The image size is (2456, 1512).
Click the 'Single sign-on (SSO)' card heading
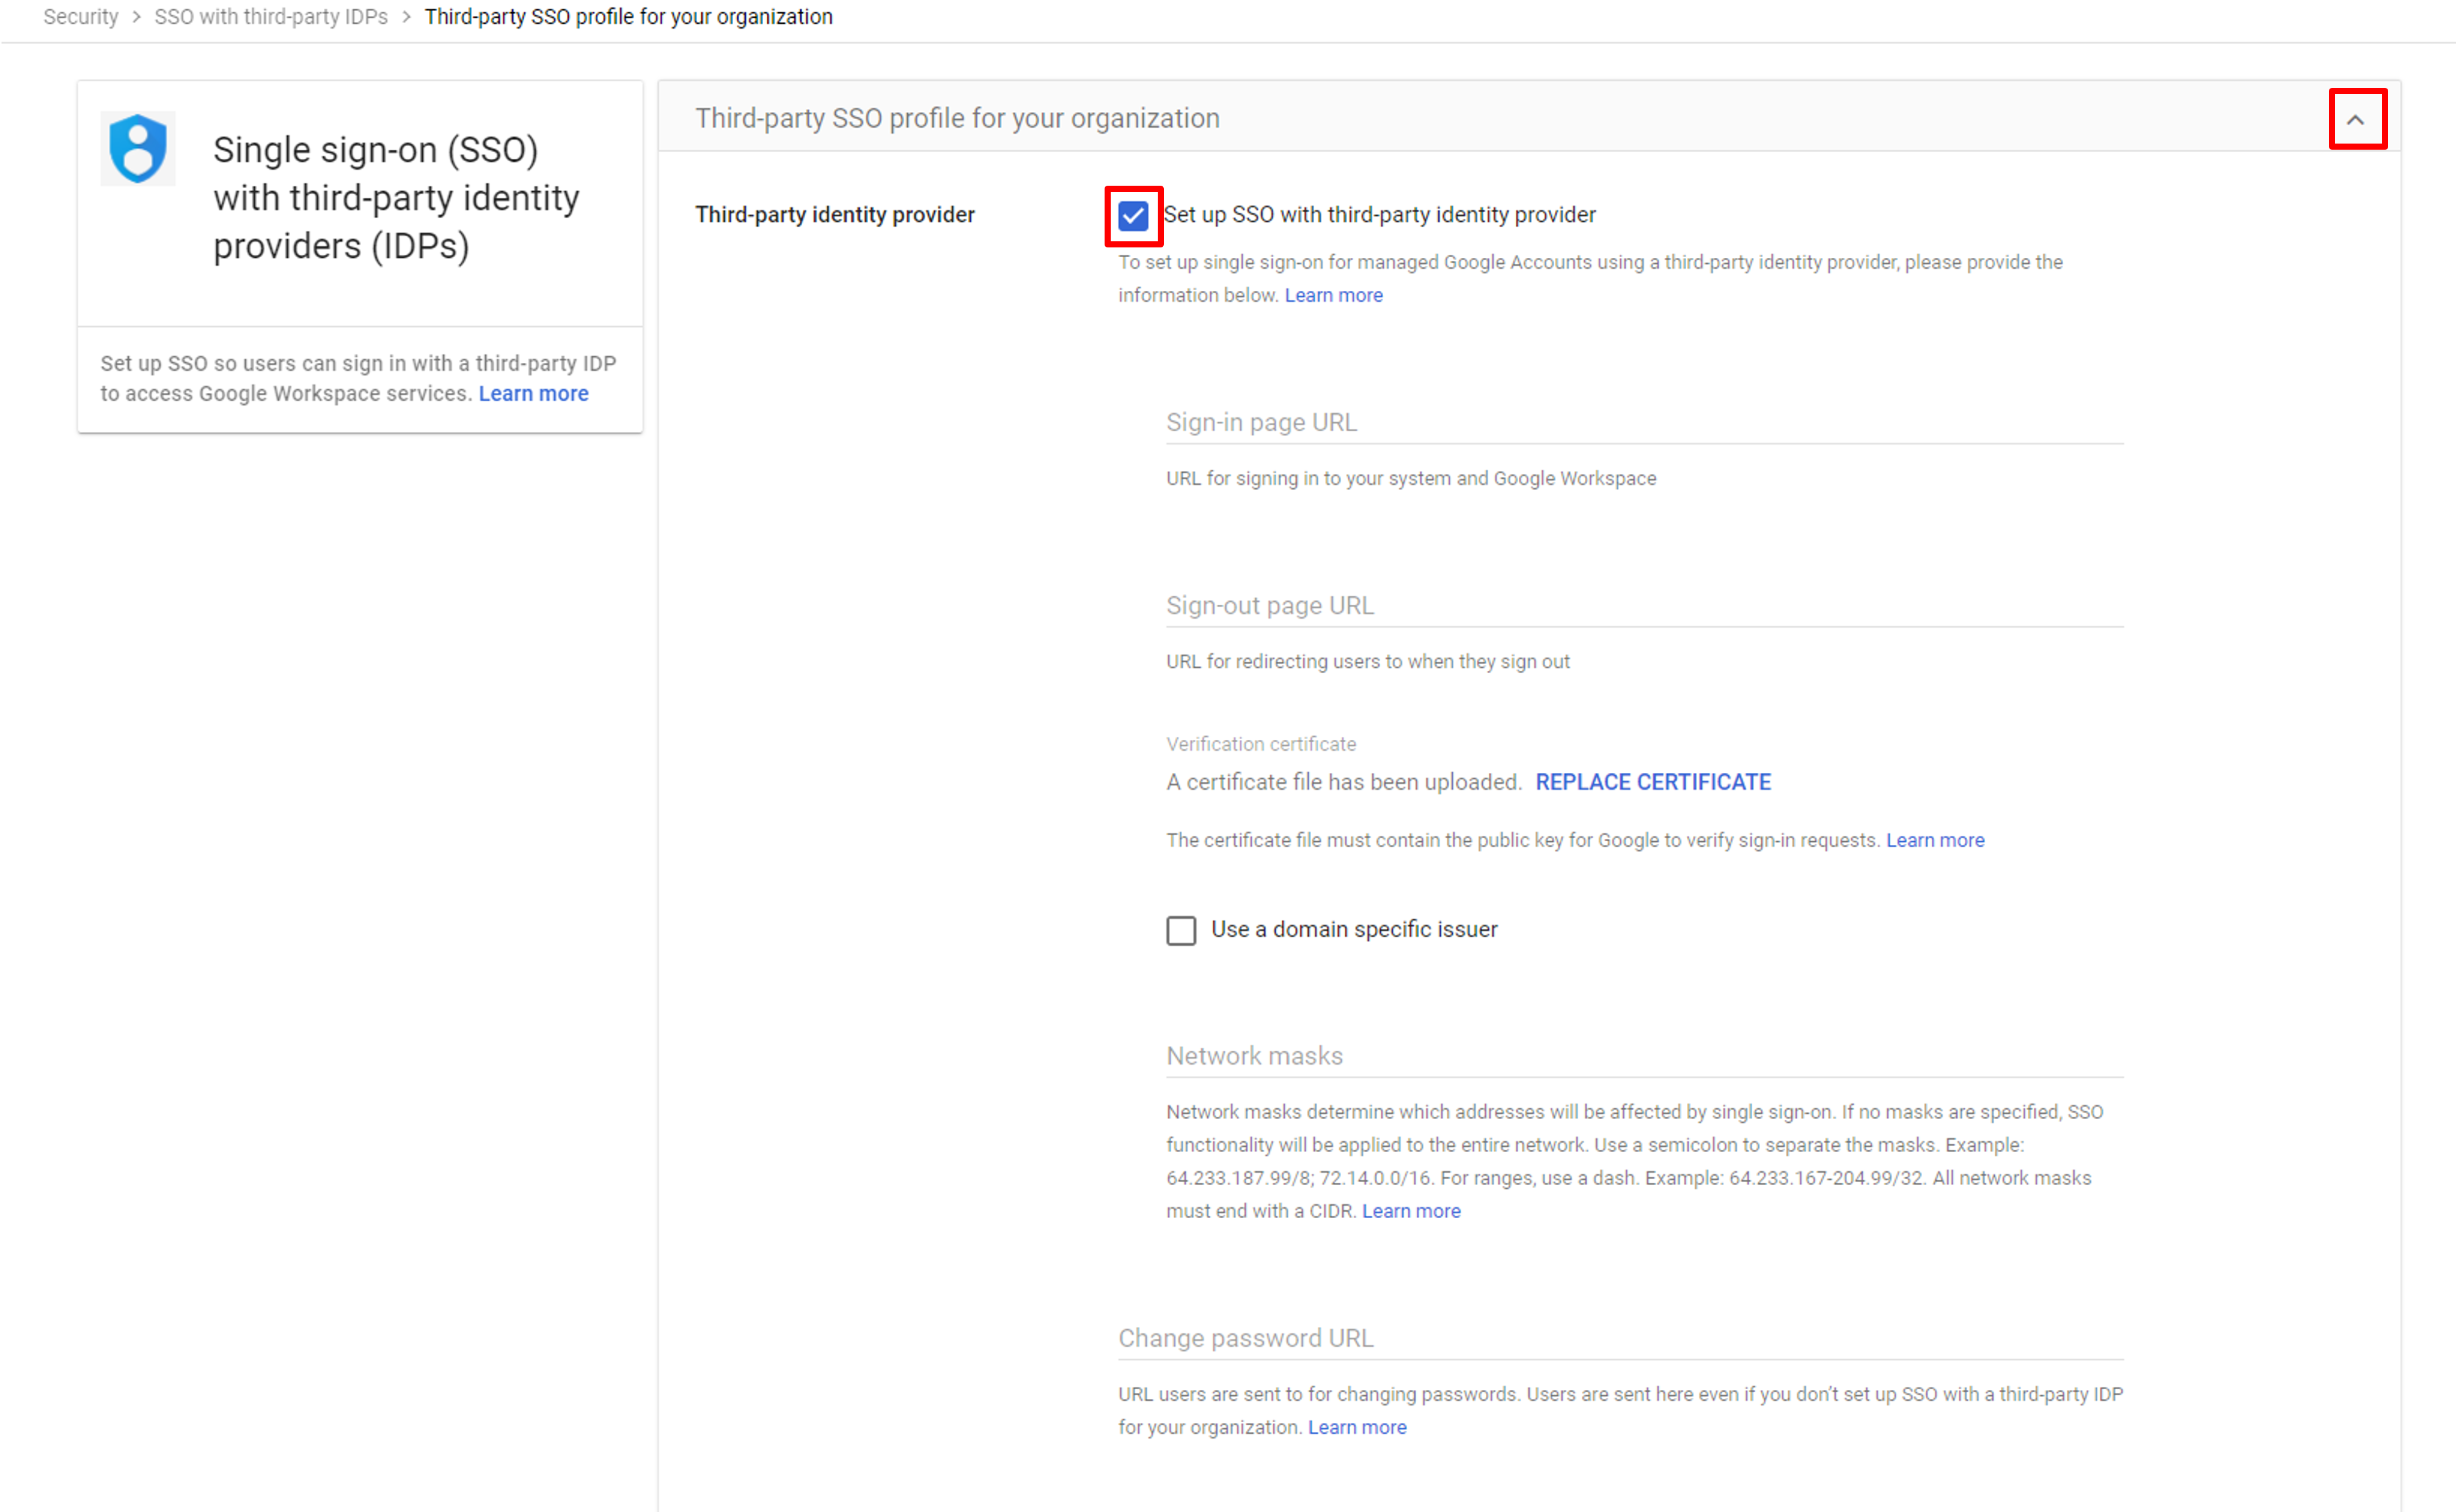pyautogui.click(x=396, y=198)
